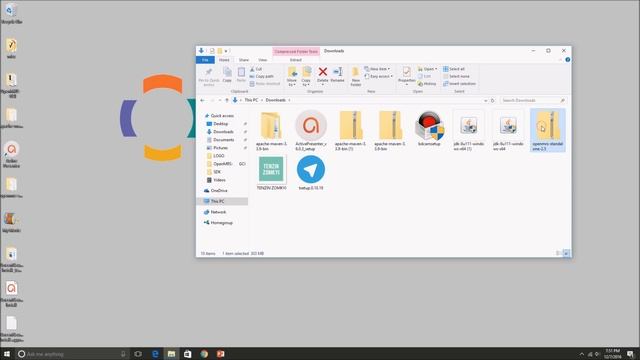Select the ActivePresenter setup file

311,131
